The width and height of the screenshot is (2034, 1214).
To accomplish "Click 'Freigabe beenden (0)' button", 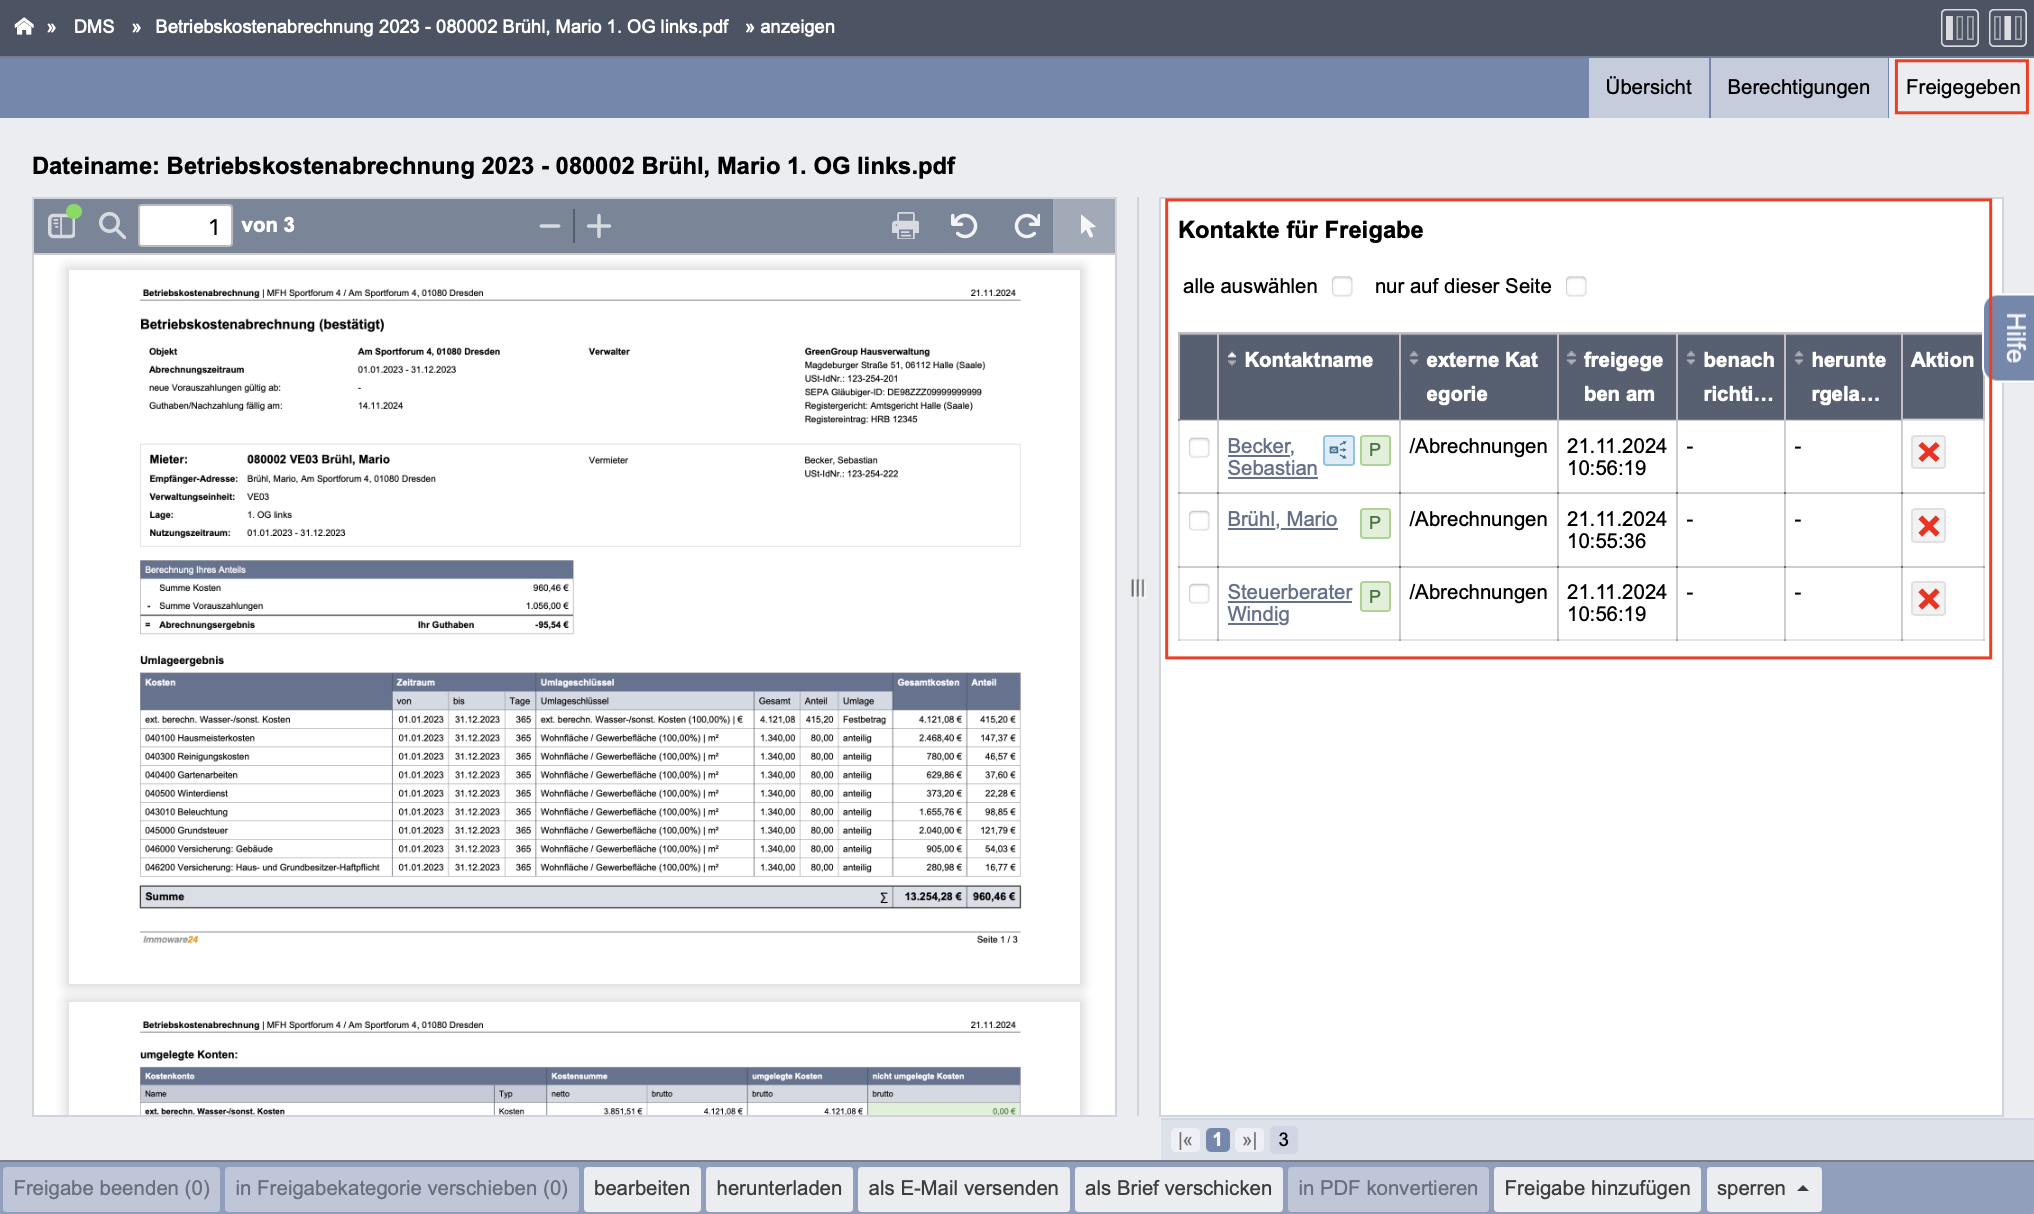I will click(112, 1189).
